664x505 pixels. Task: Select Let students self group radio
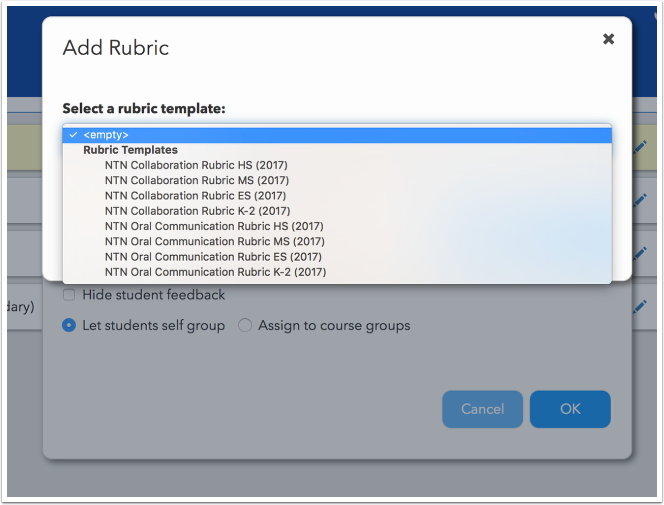[69, 326]
